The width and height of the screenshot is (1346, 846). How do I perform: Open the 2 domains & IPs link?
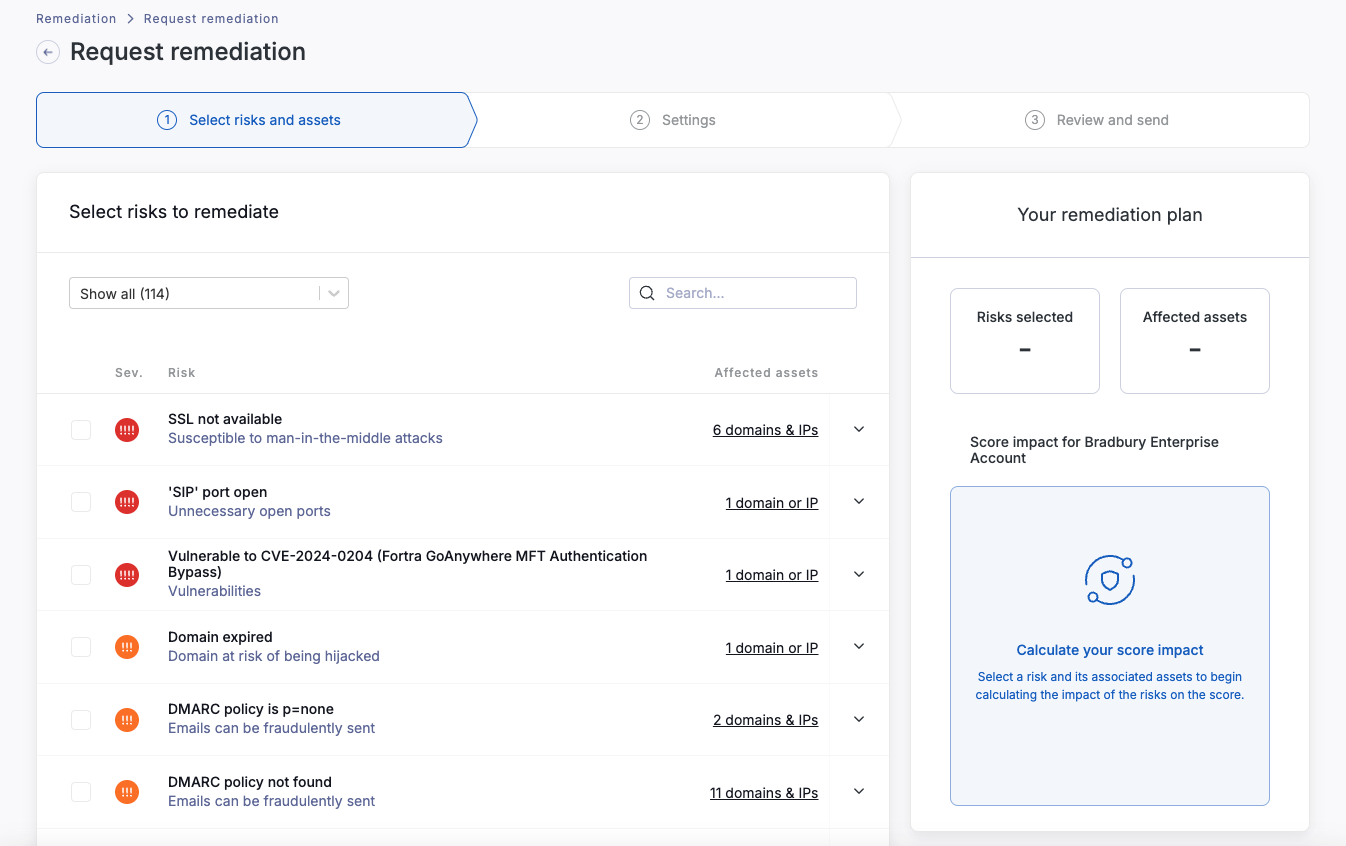765,720
